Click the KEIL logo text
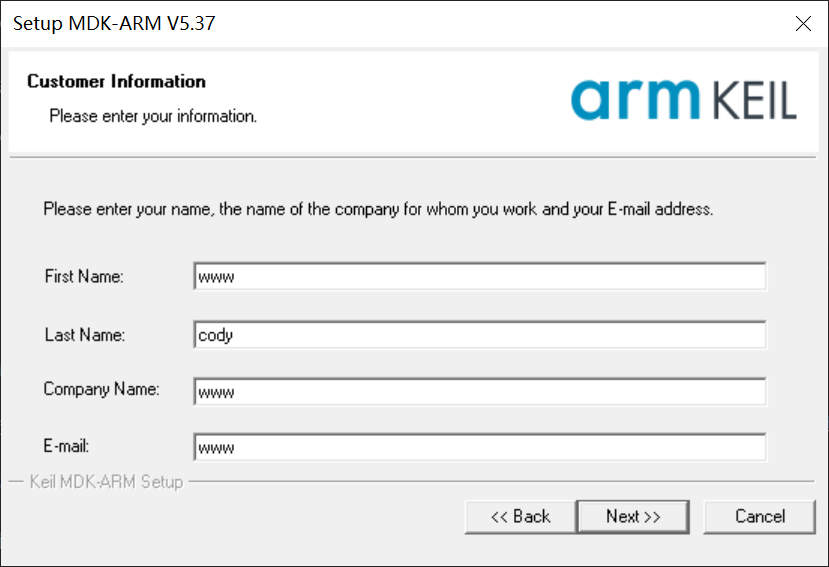The image size is (829, 567). click(755, 101)
